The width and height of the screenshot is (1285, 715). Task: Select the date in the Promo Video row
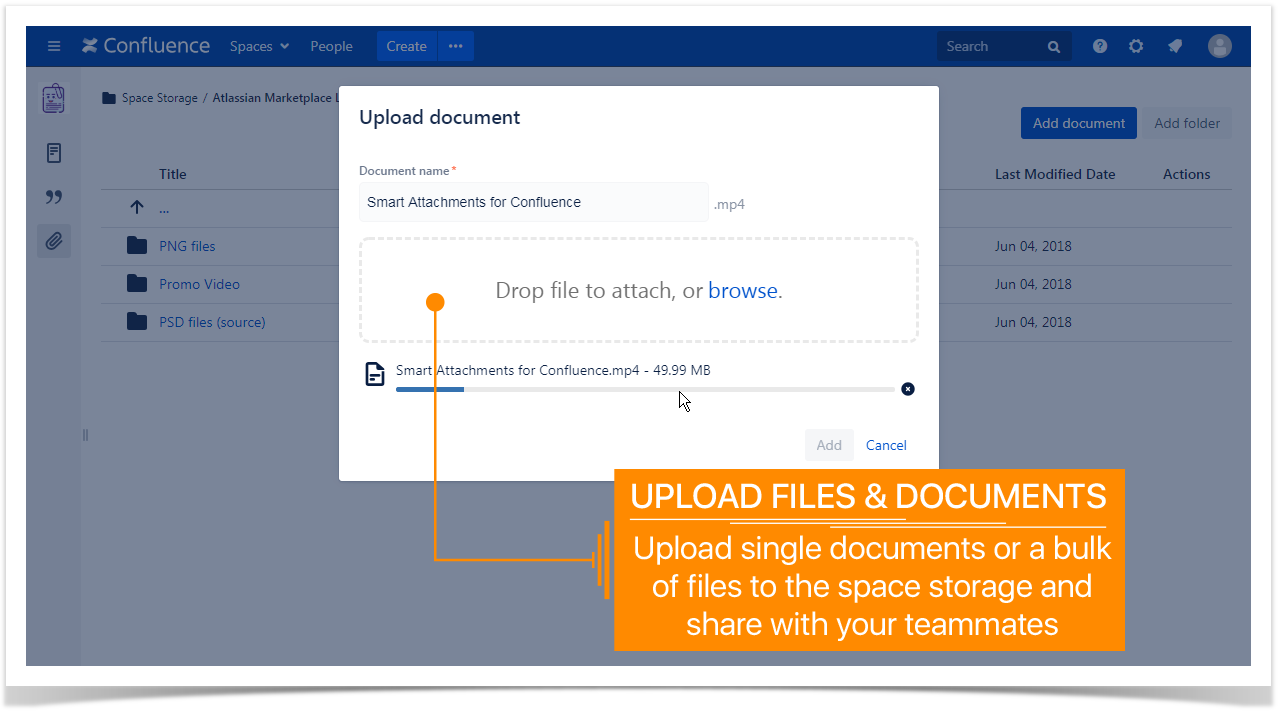(x=1033, y=284)
